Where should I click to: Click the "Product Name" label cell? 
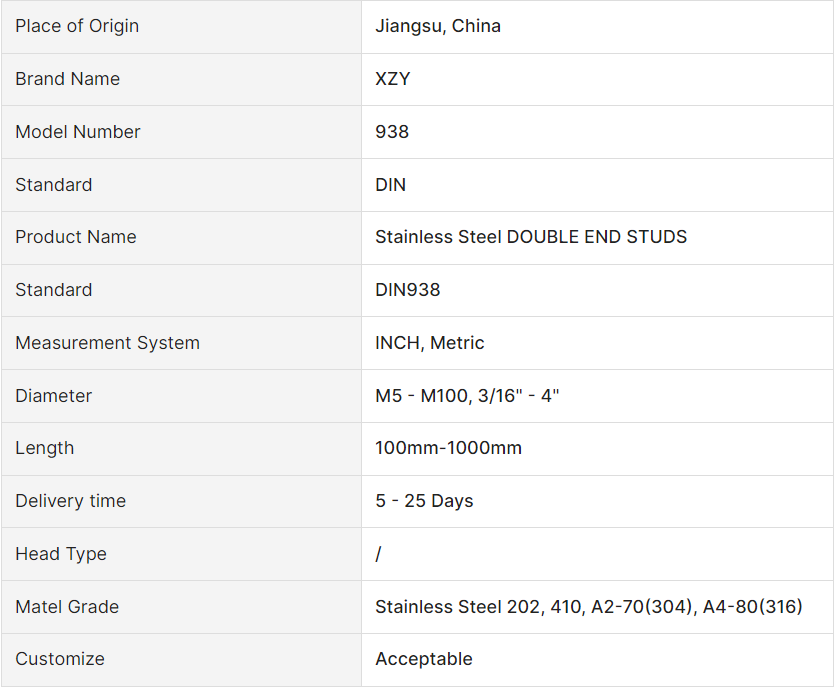point(75,237)
